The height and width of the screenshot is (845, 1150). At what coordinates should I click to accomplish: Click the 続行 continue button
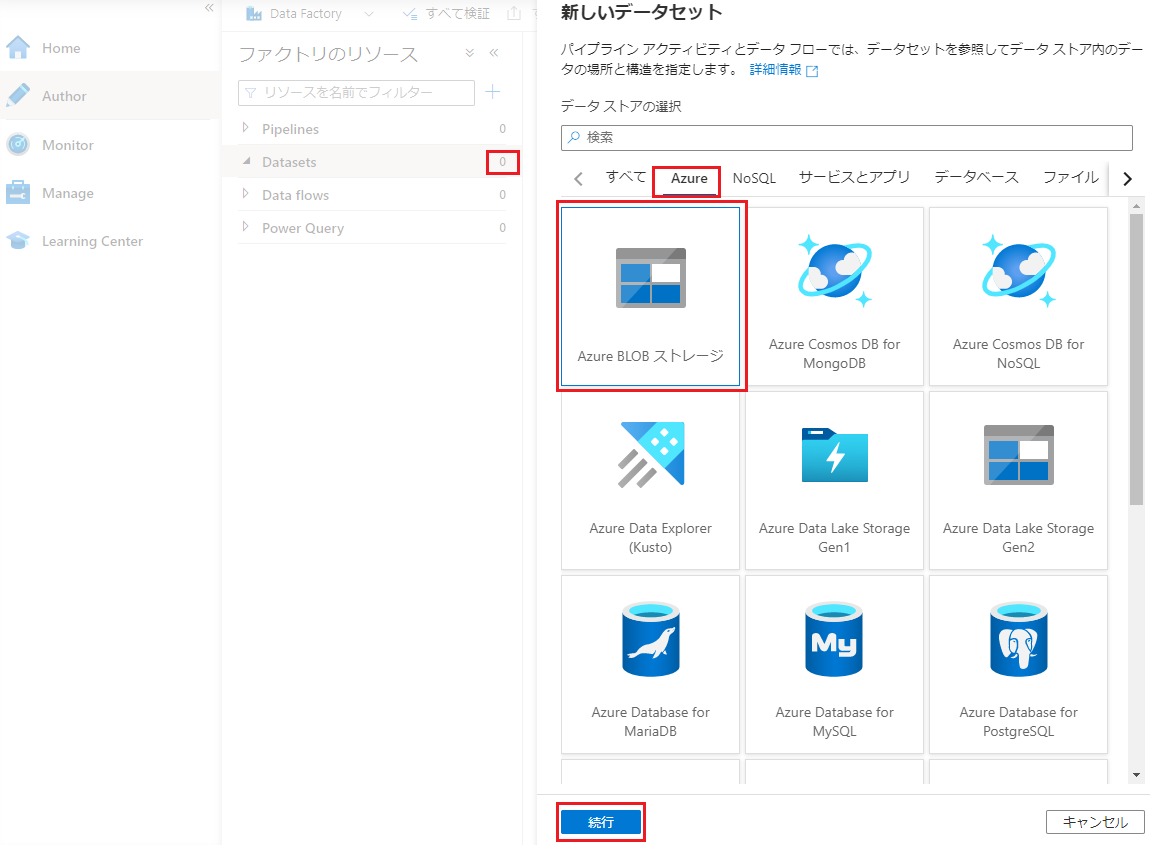tap(601, 822)
